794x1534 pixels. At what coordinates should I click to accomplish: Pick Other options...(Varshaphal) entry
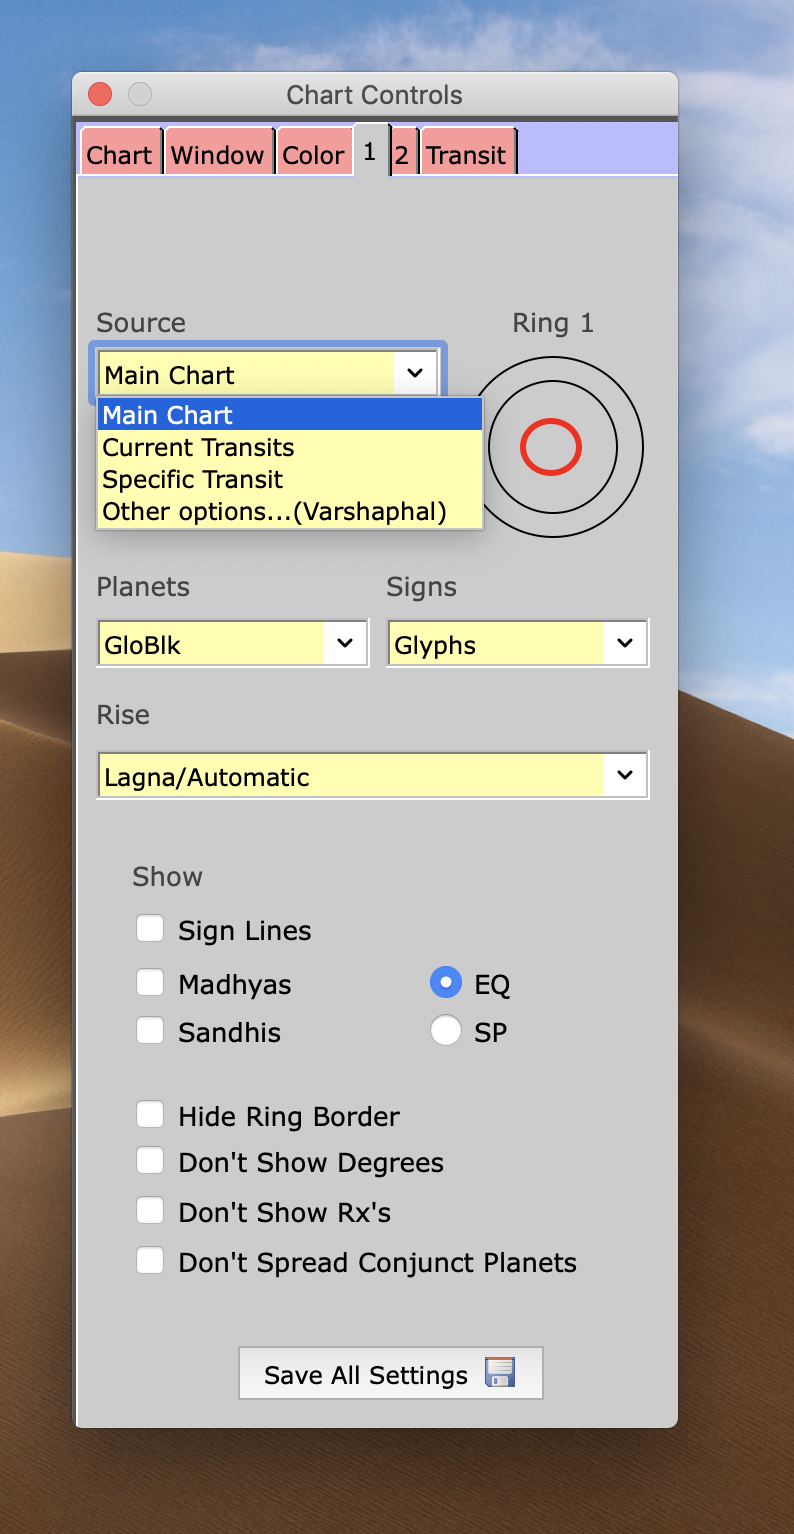tap(274, 511)
